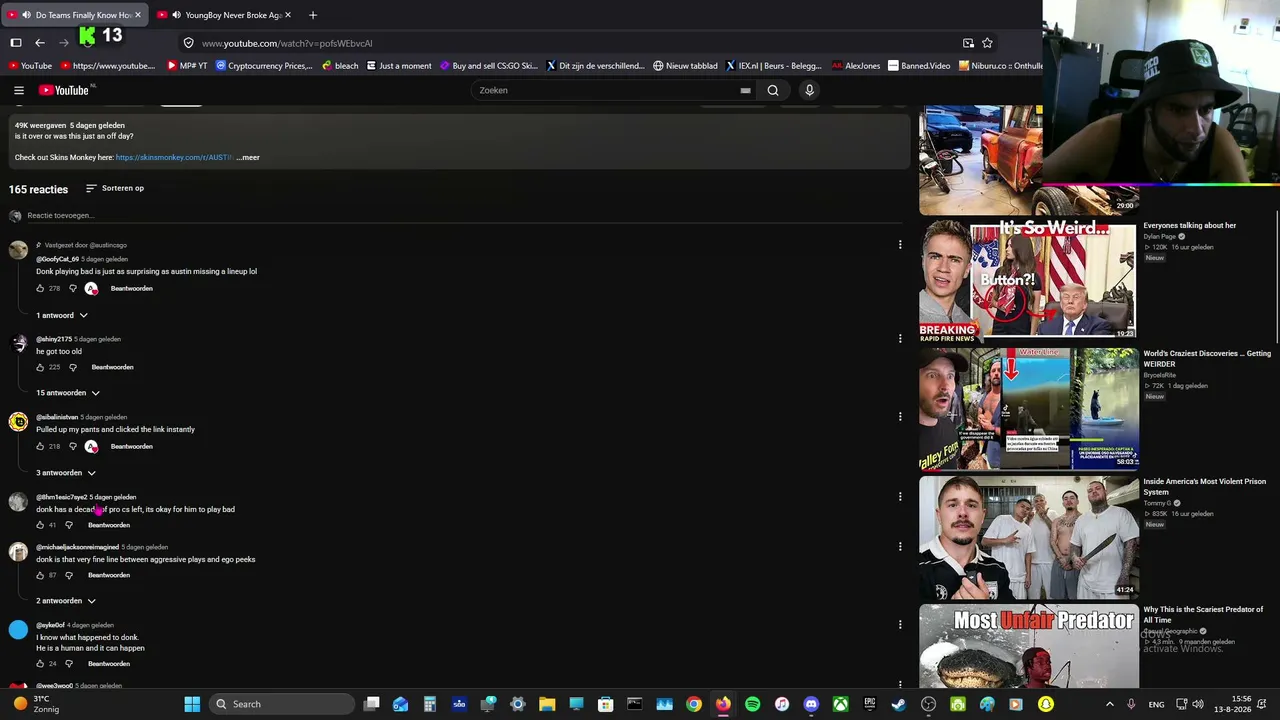1280x720 pixels.
Task: Click the YouTube 'Zoeken' search field
Action: tap(605, 90)
